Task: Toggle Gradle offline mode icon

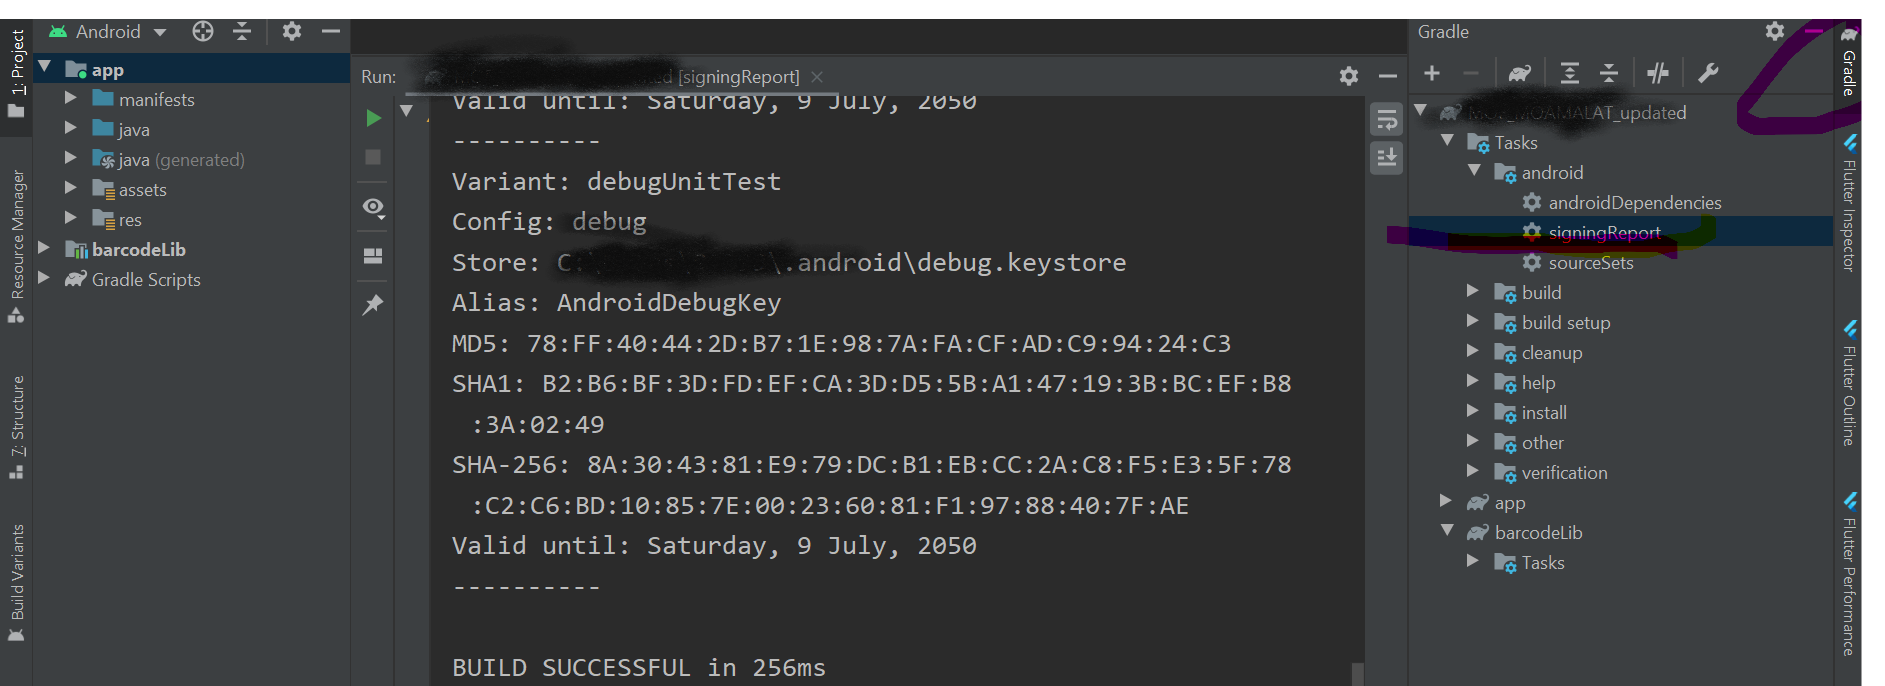Action: click(1658, 73)
